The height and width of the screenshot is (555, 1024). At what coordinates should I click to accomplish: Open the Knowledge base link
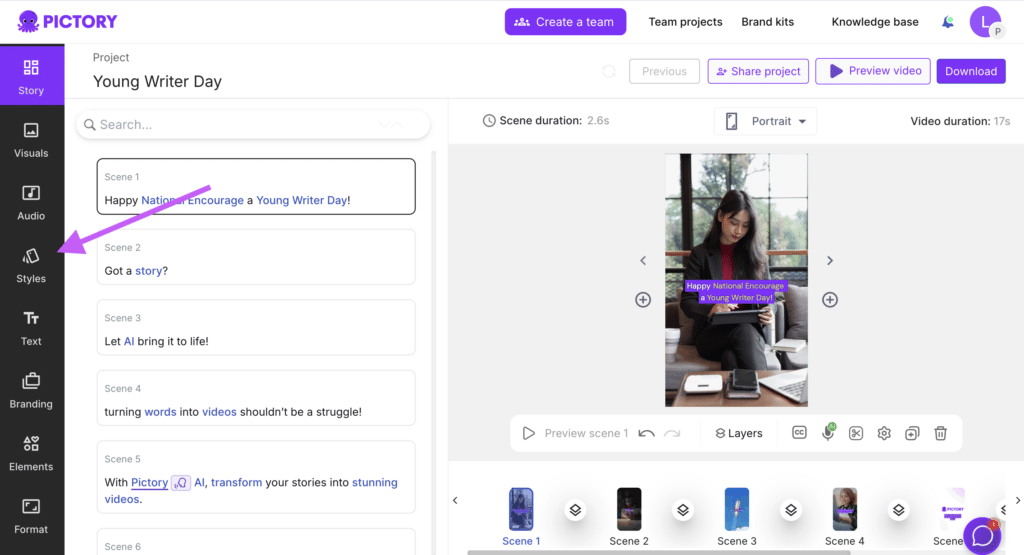point(874,22)
